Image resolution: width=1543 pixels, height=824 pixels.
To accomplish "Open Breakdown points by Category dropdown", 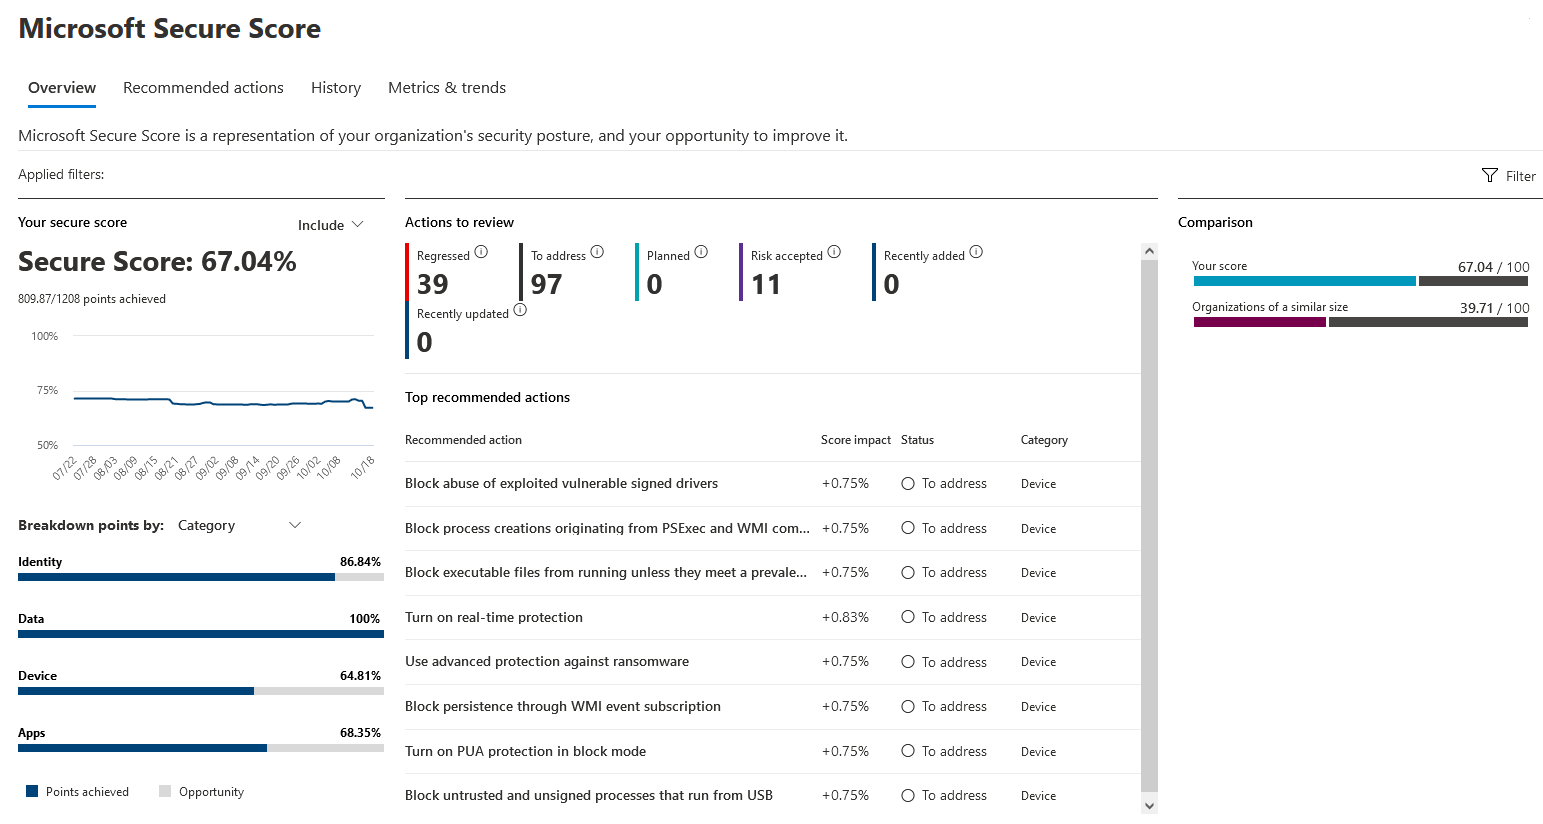I will (x=240, y=525).
